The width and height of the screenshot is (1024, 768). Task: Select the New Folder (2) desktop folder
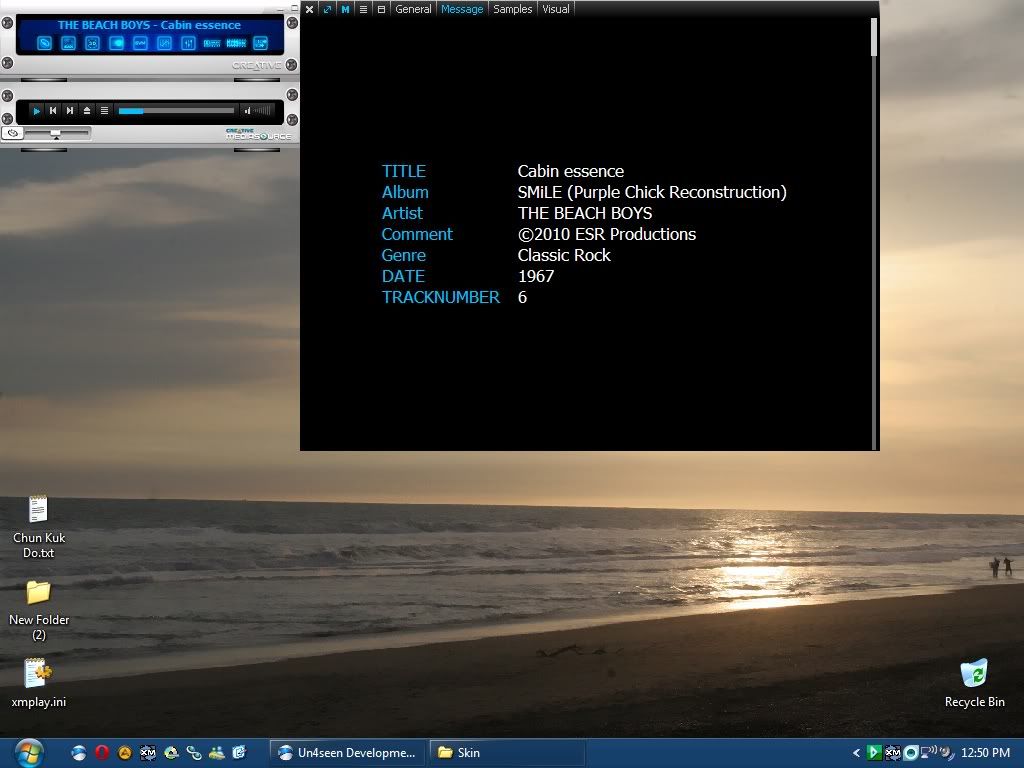[39, 611]
